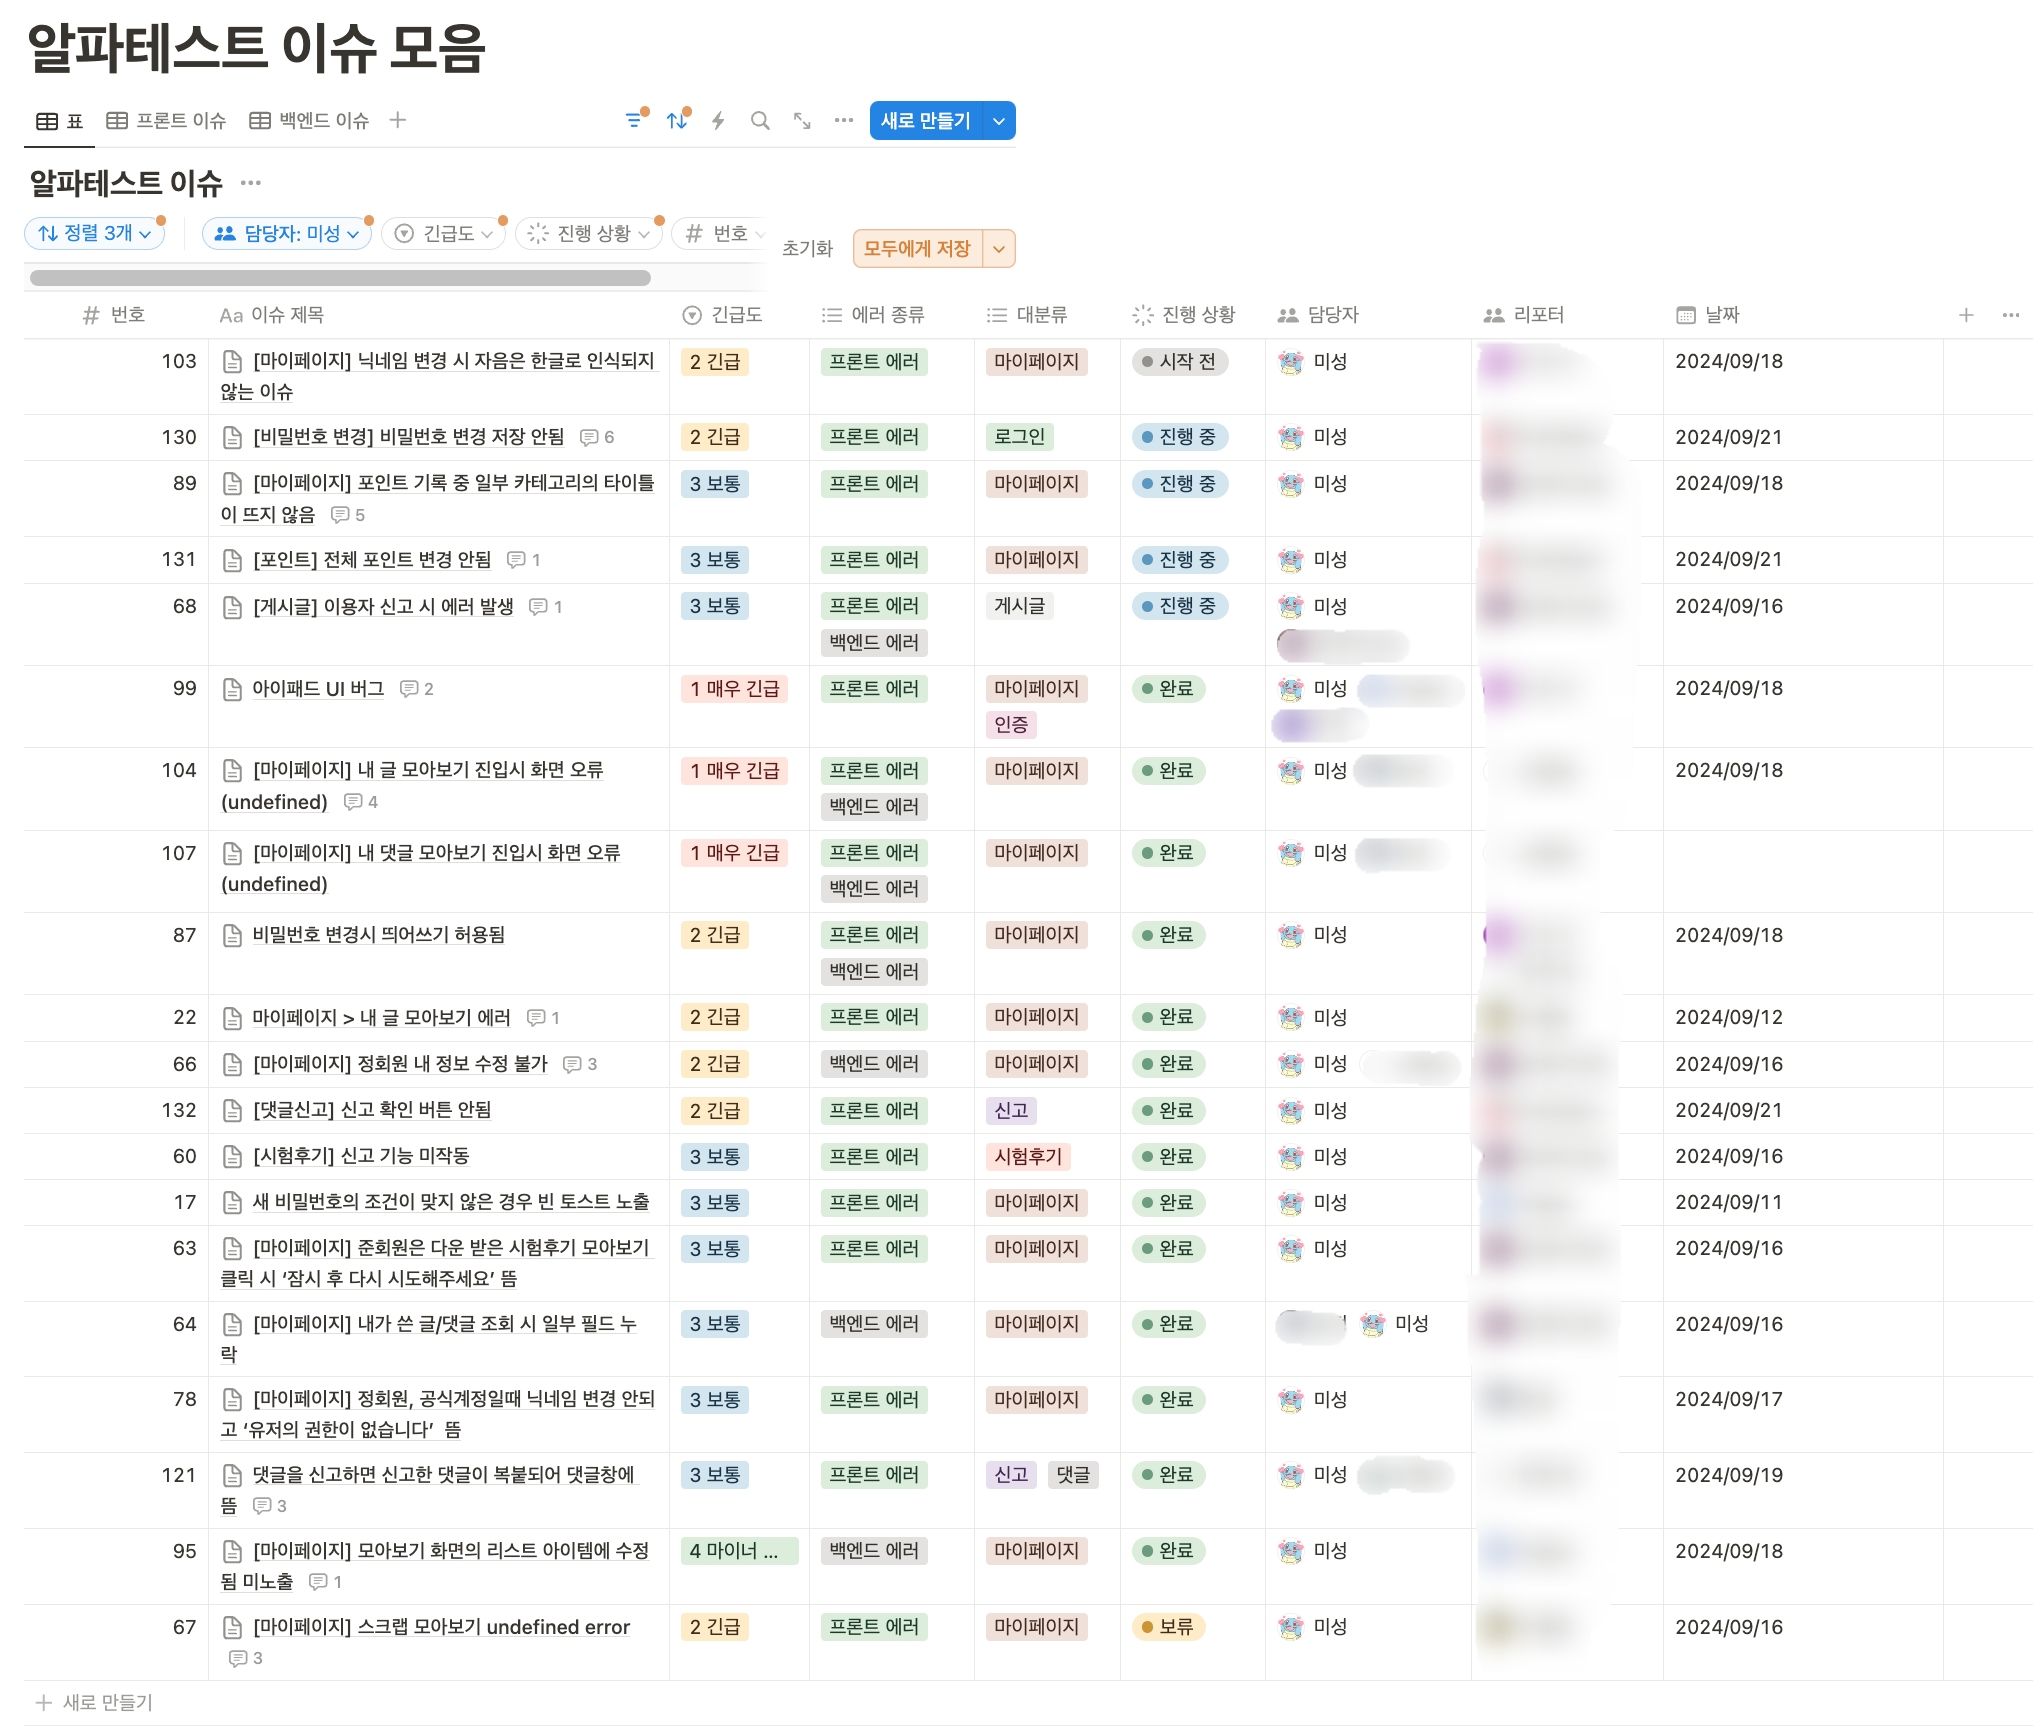The width and height of the screenshot is (2044, 1734).
Task: Open automations lightning bolt icon
Action: click(x=718, y=121)
